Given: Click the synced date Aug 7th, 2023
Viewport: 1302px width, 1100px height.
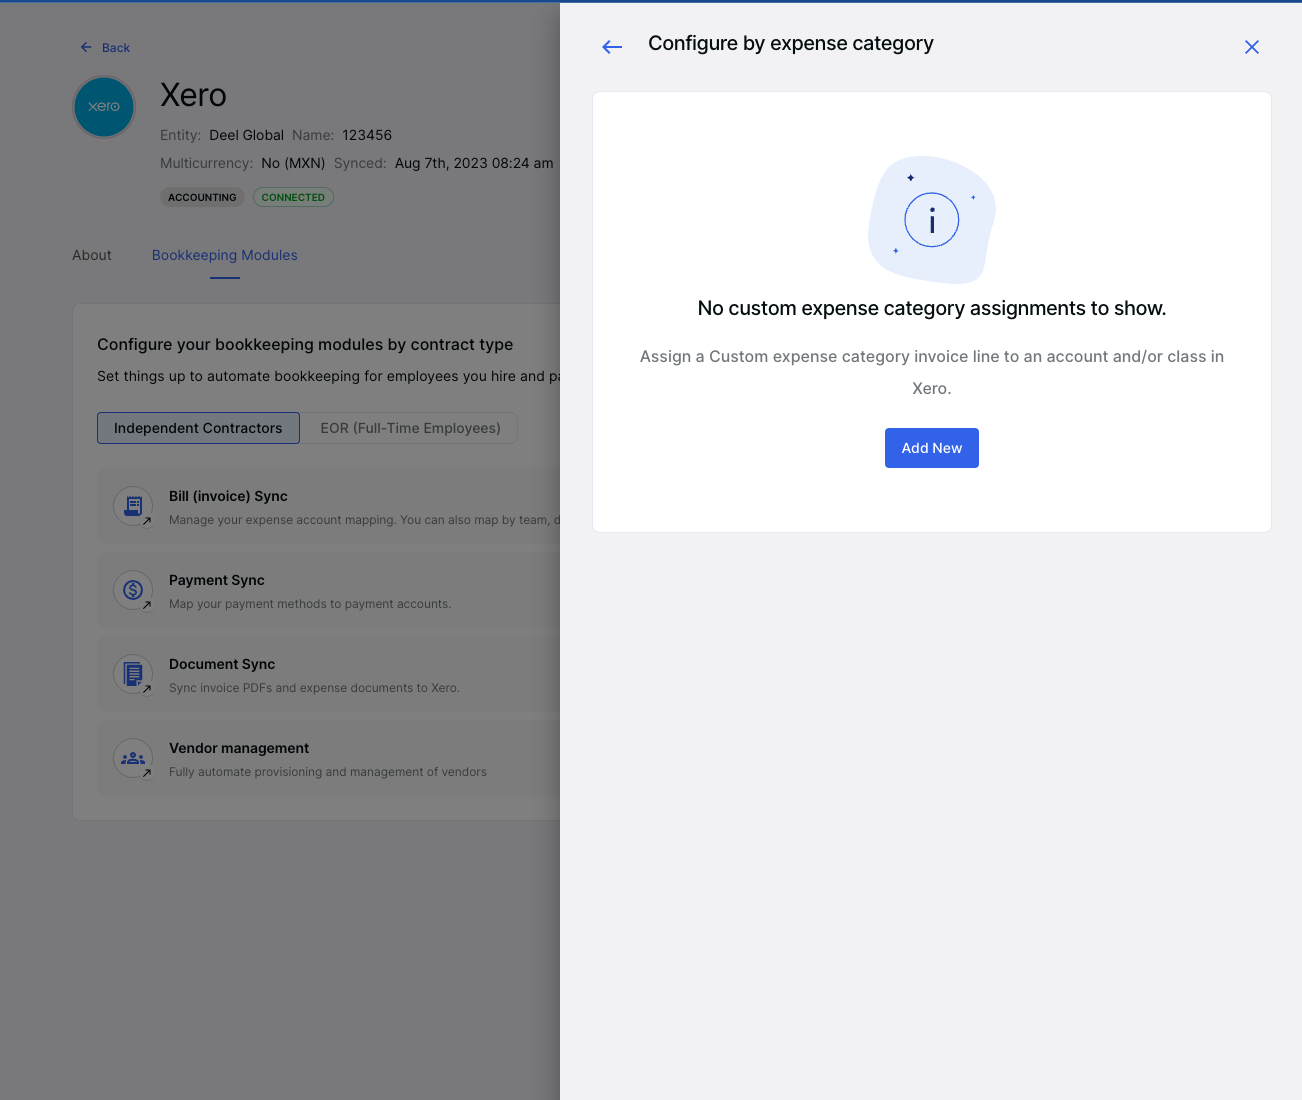Looking at the screenshot, I should [x=474, y=163].
